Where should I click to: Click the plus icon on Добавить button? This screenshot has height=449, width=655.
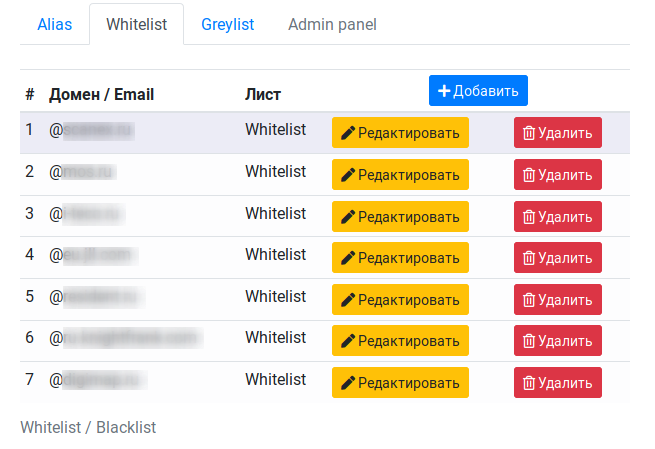[444, 91]
